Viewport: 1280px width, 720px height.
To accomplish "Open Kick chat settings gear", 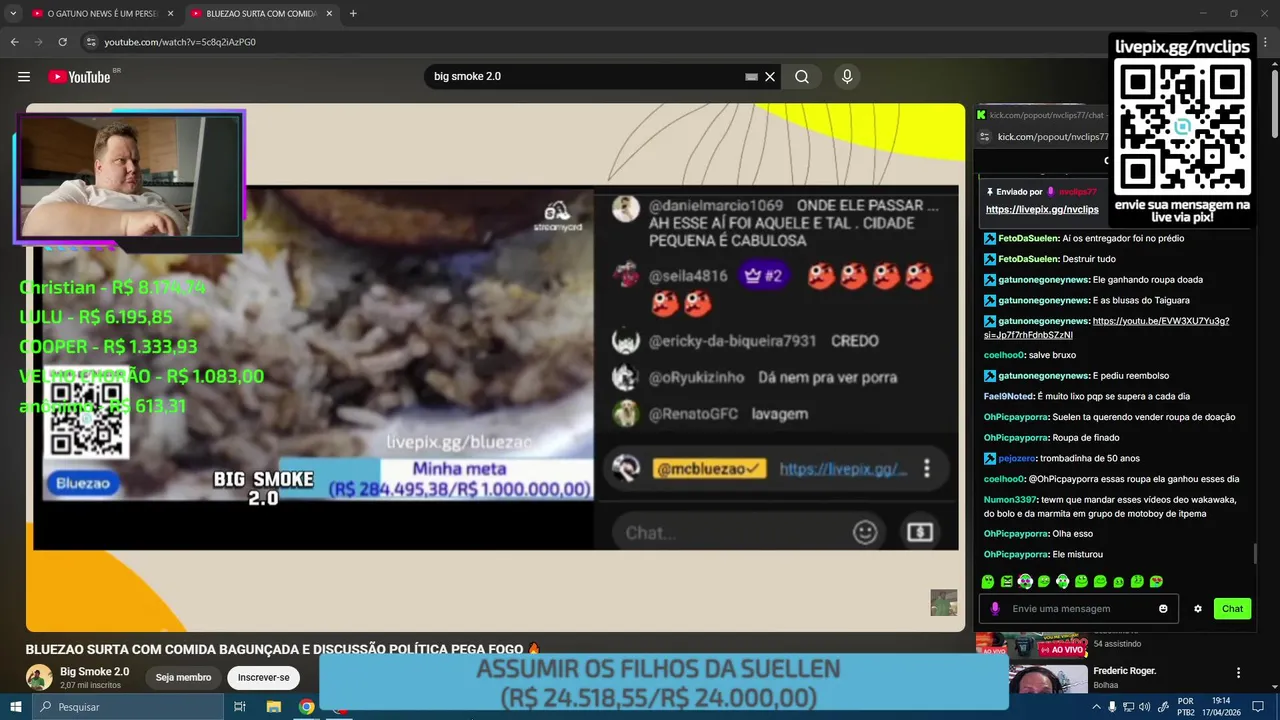I will pos(1198,608).
